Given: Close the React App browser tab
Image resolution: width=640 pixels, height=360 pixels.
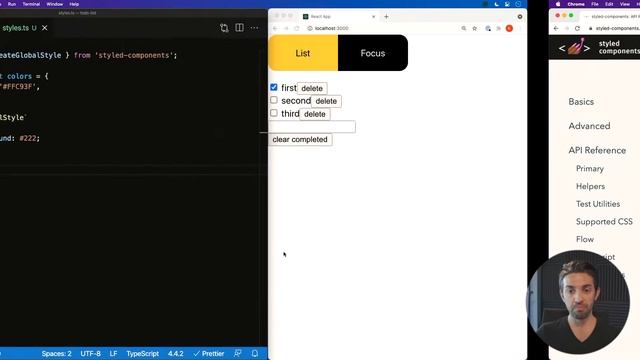Looking at the screenshot, I should [373, 17].
